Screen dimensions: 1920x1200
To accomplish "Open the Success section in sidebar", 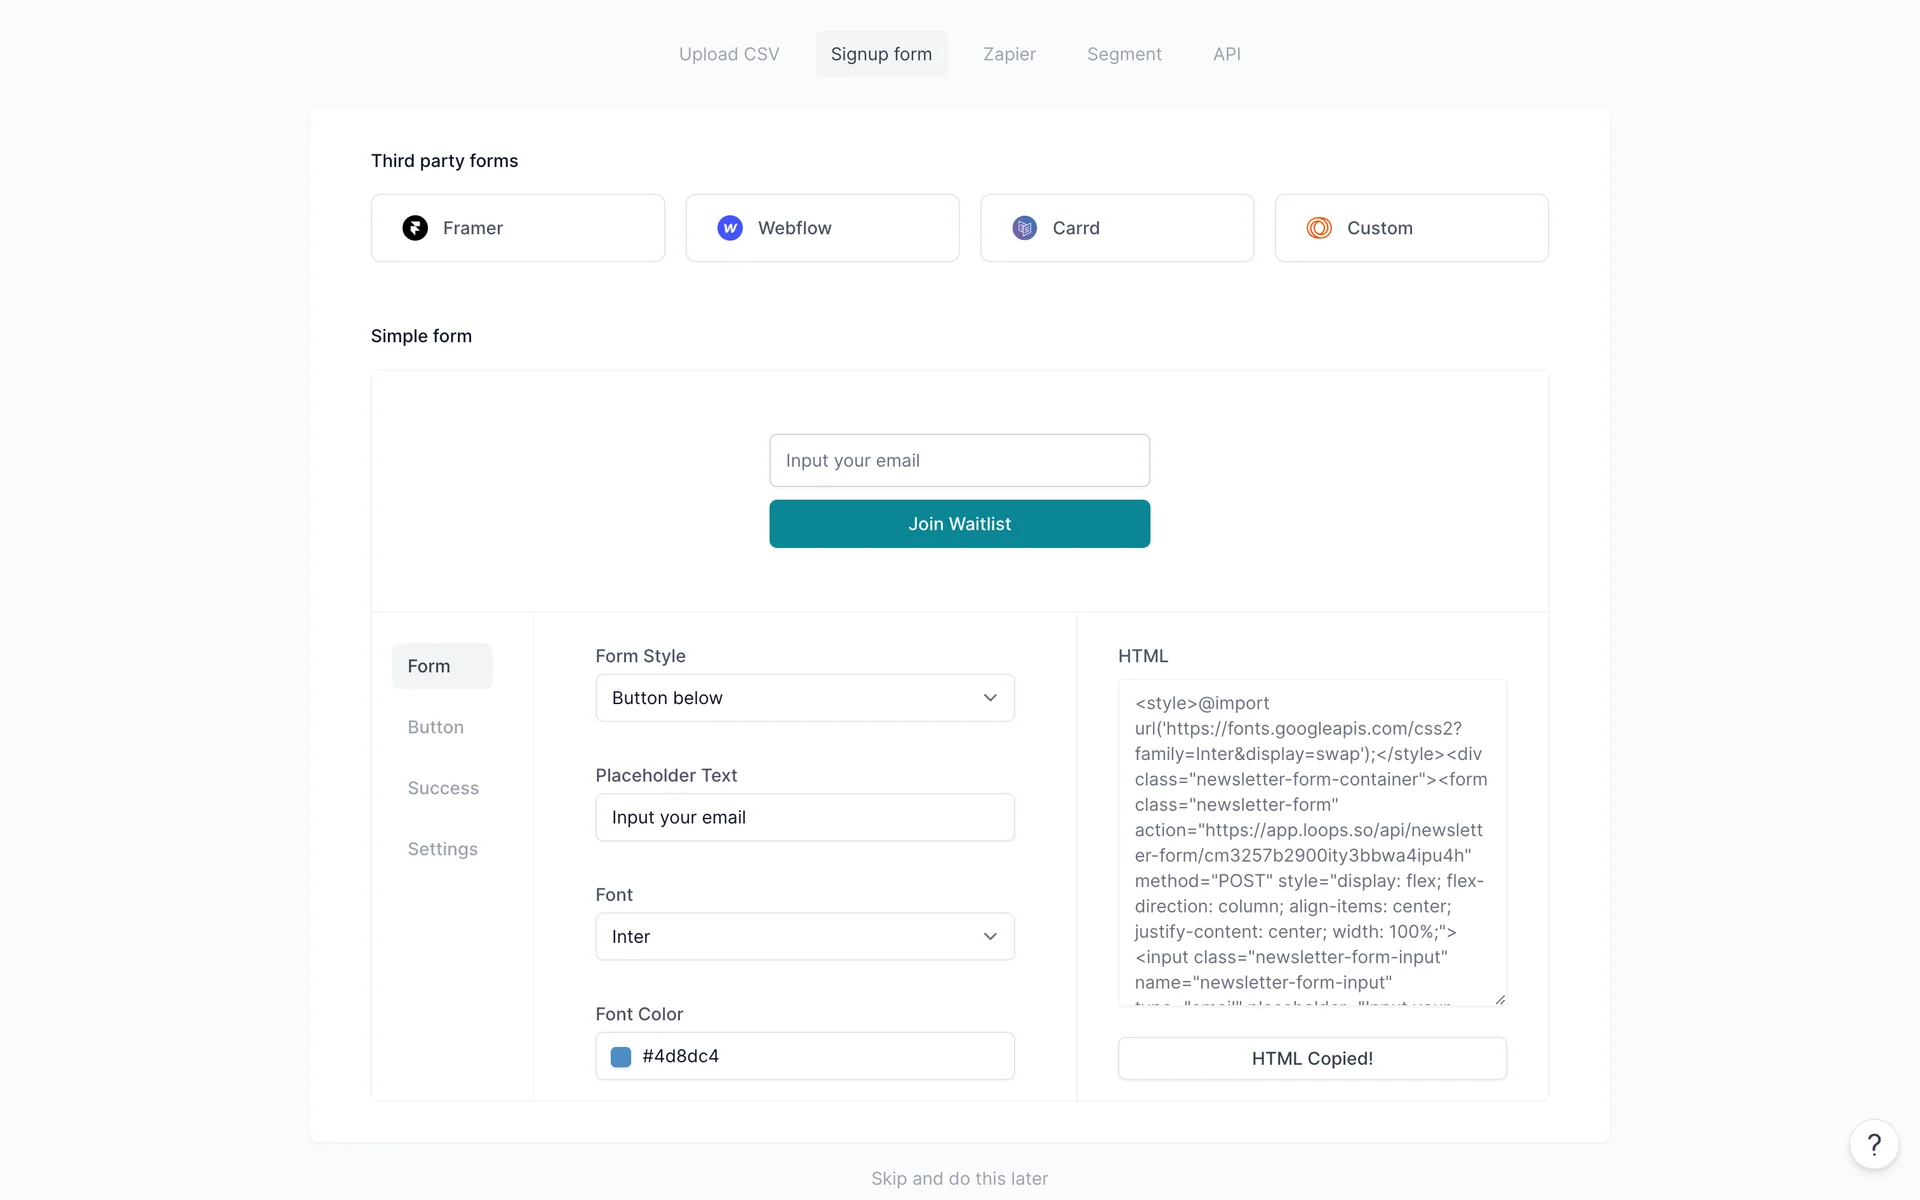I will [443, 788].
